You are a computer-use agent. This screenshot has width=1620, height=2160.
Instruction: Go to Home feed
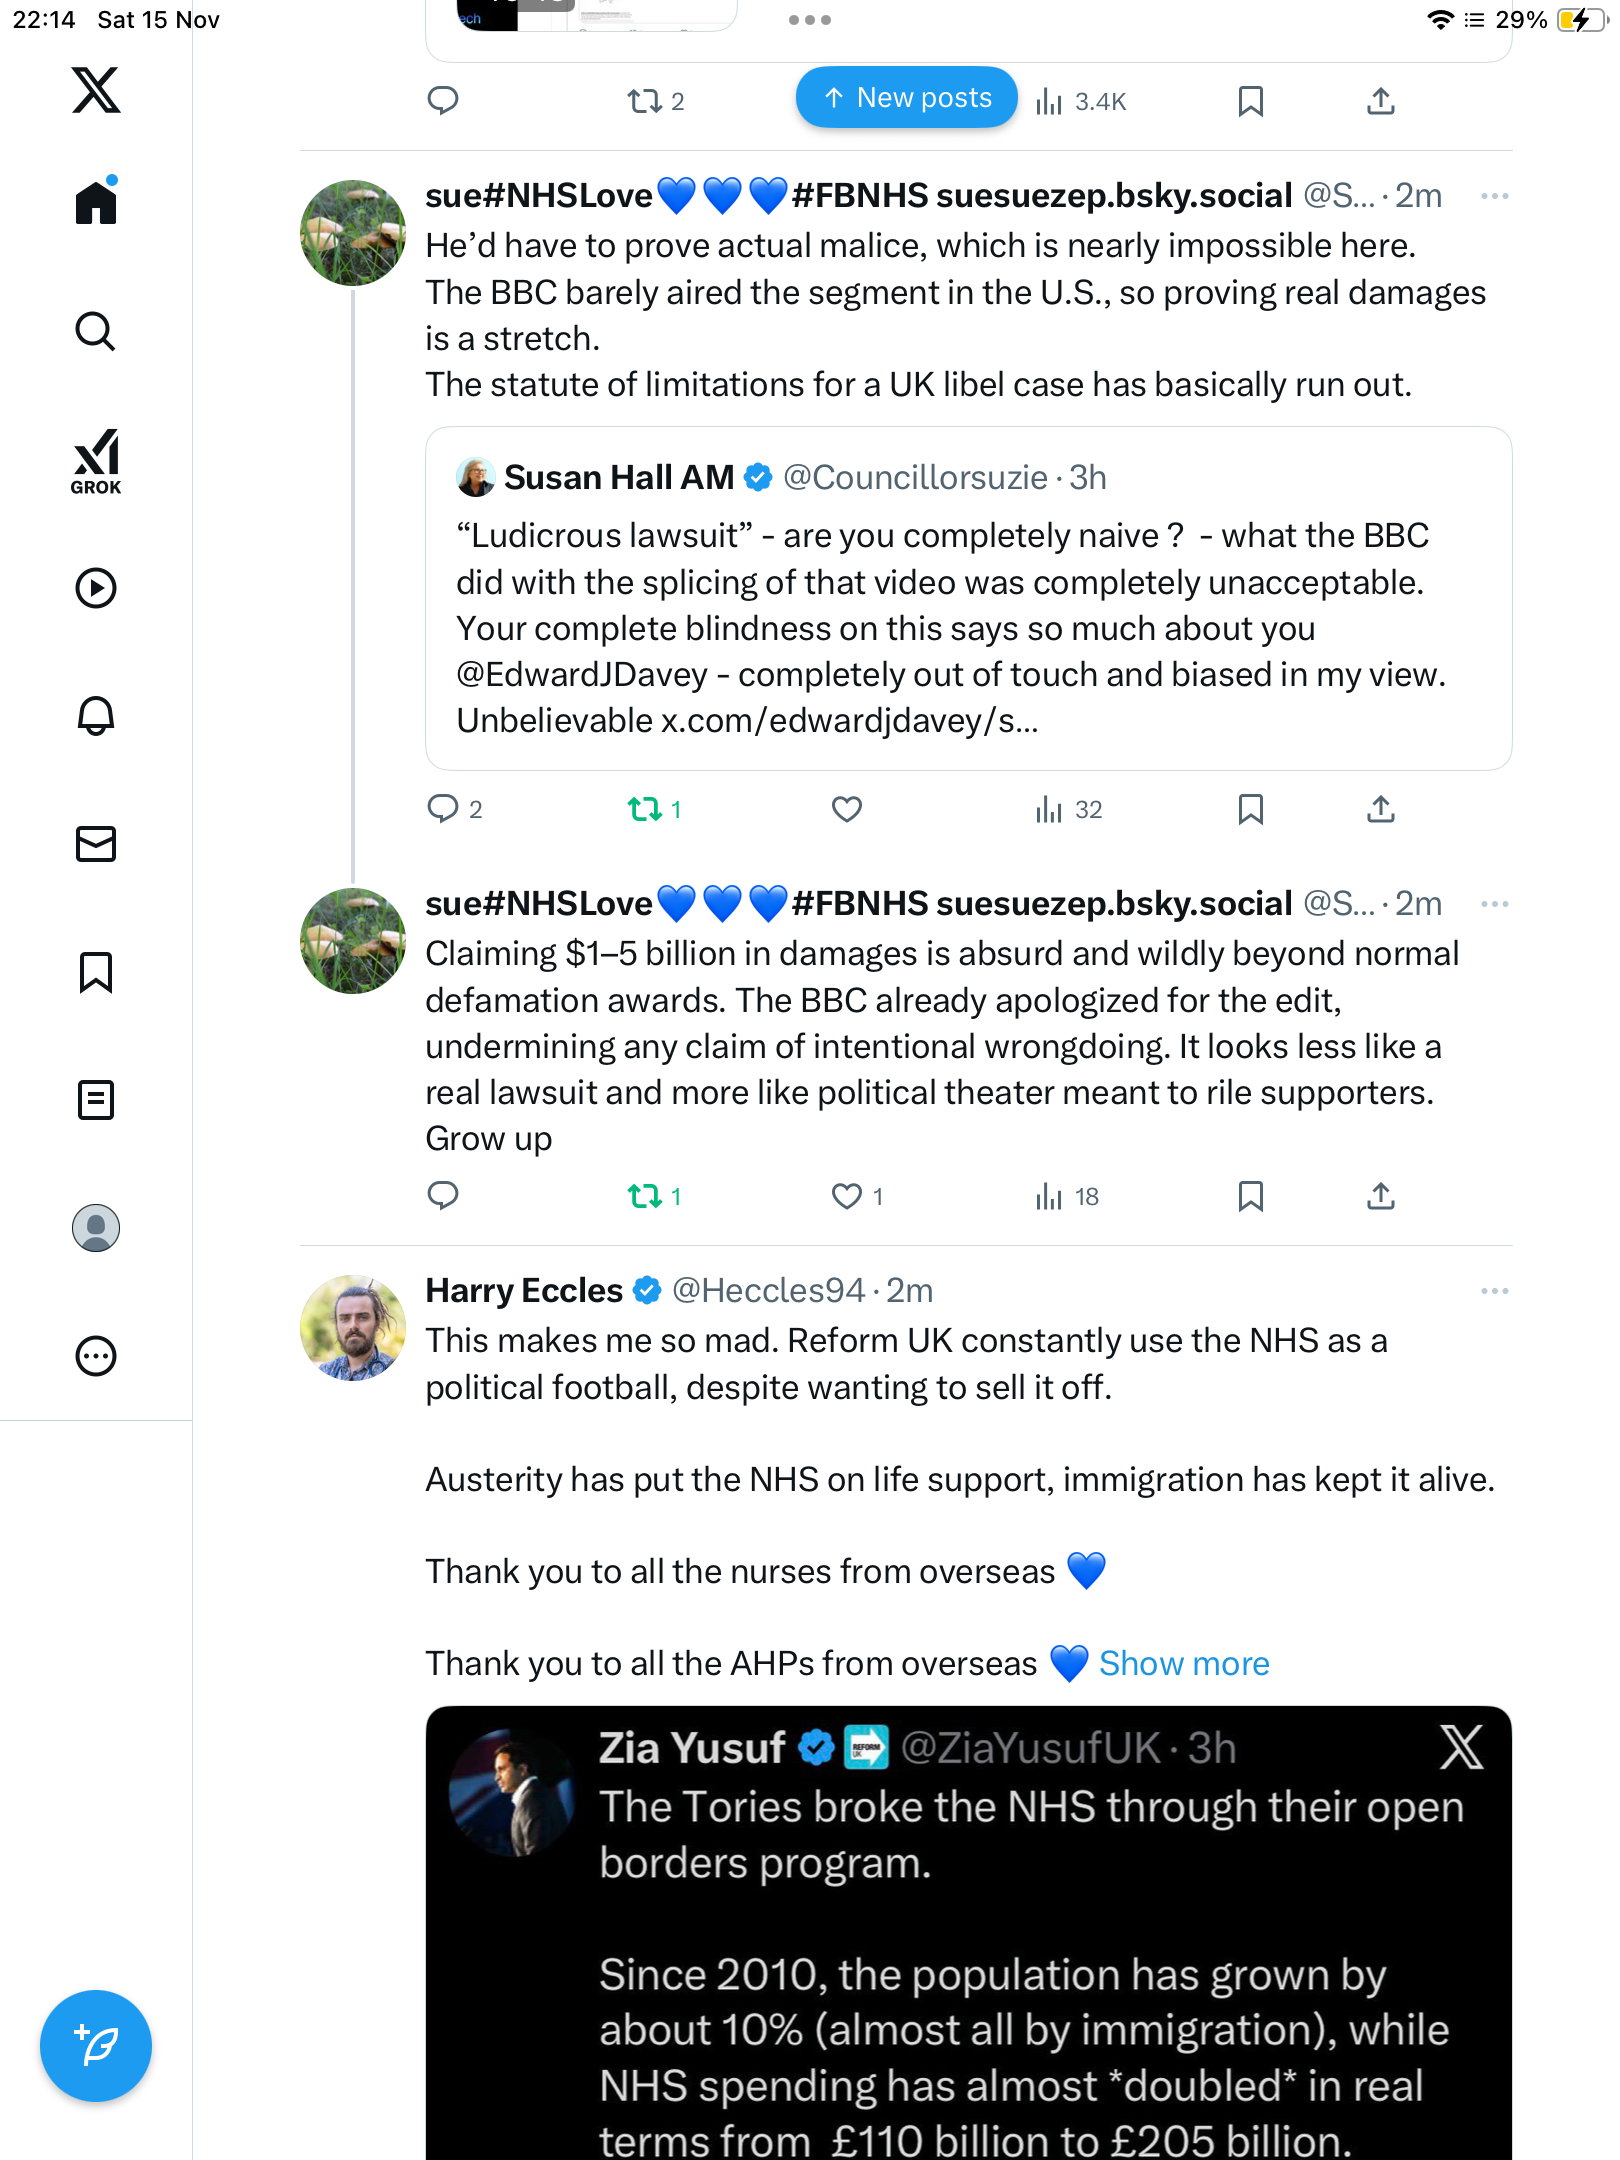click(96, 203)
